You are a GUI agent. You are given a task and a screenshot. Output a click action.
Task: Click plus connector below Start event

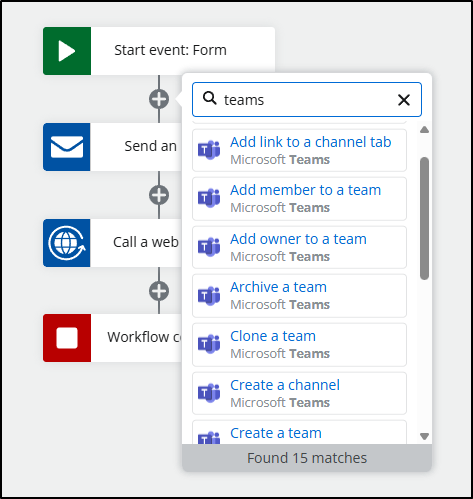coord(159,99)
